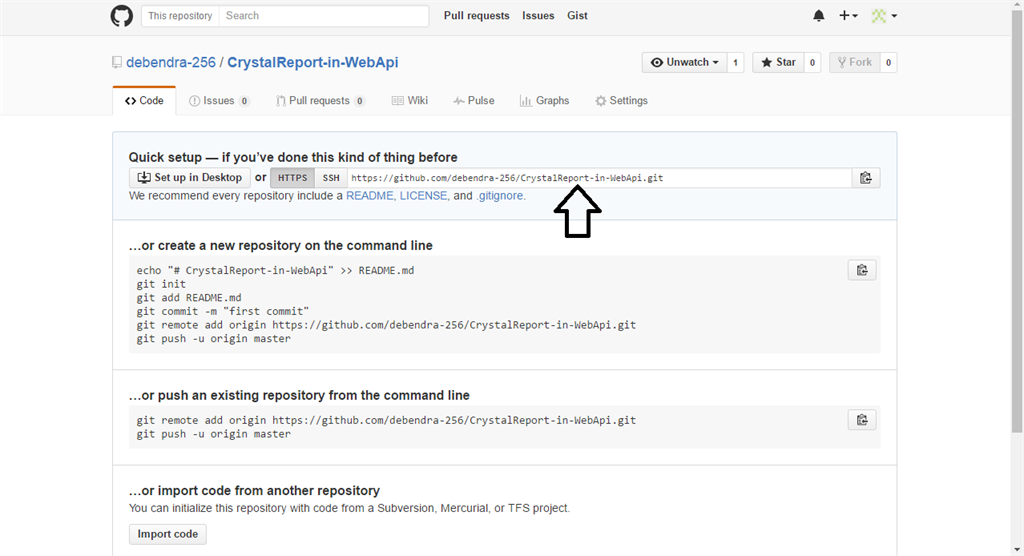The image size is (1024, 556).
Task: Click the echo README.md command line
Action: [x=275, y=270]
